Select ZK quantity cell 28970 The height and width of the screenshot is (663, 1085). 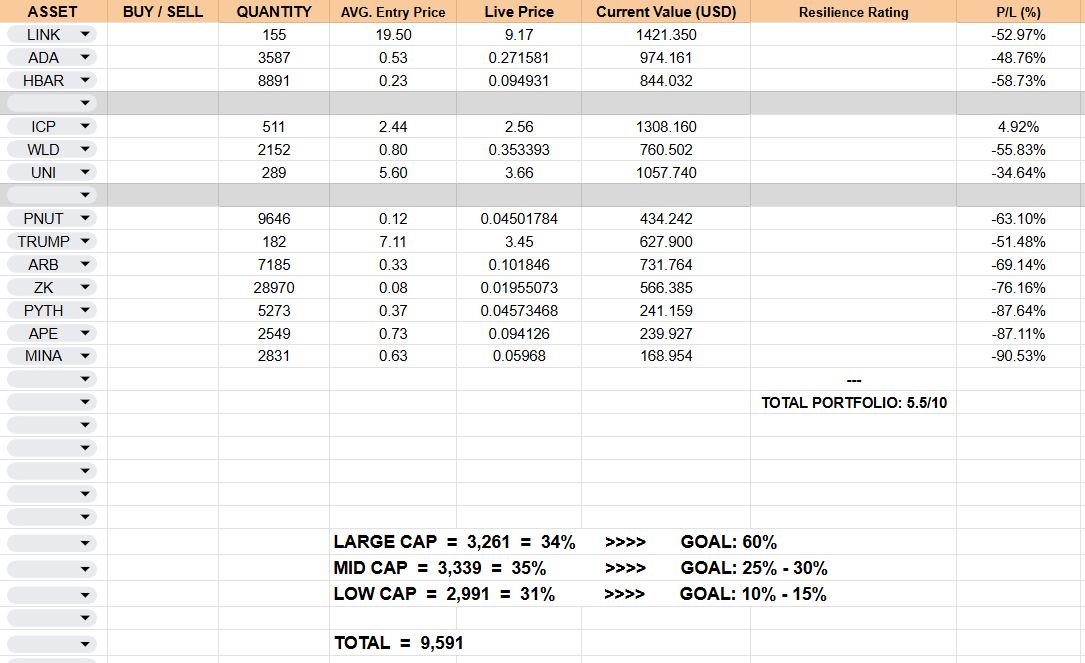click(x=274, y=287)
